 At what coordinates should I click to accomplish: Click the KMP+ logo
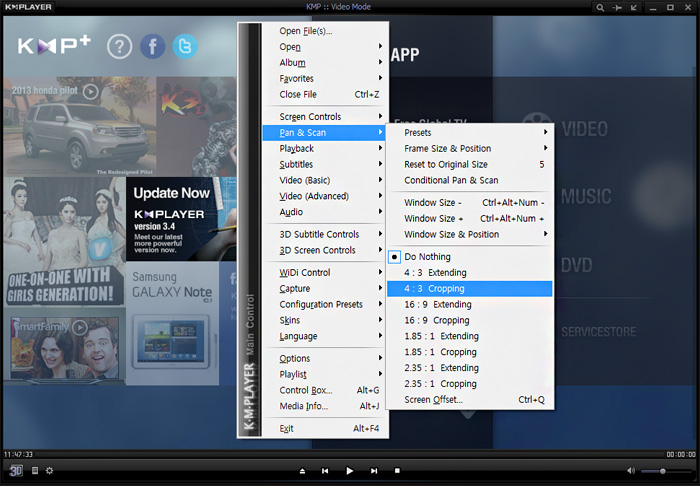pyautogui.click(x=54, y=46)
